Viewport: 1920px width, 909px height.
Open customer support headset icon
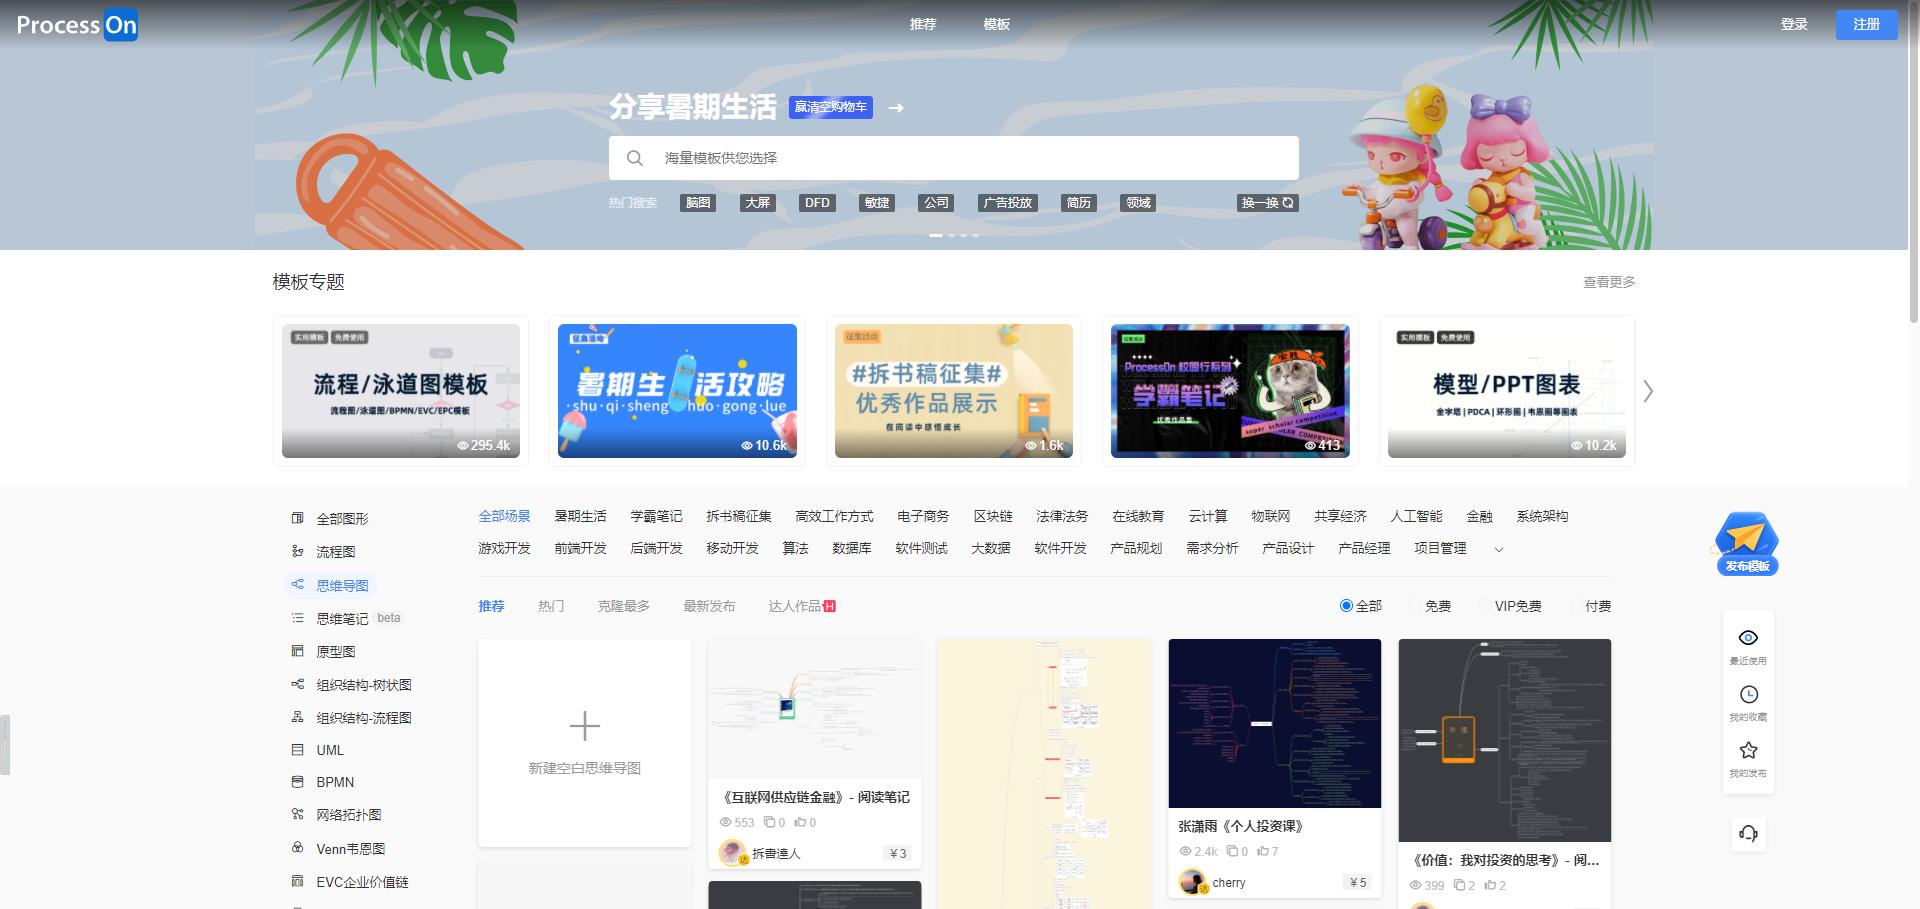(1748, 833)
